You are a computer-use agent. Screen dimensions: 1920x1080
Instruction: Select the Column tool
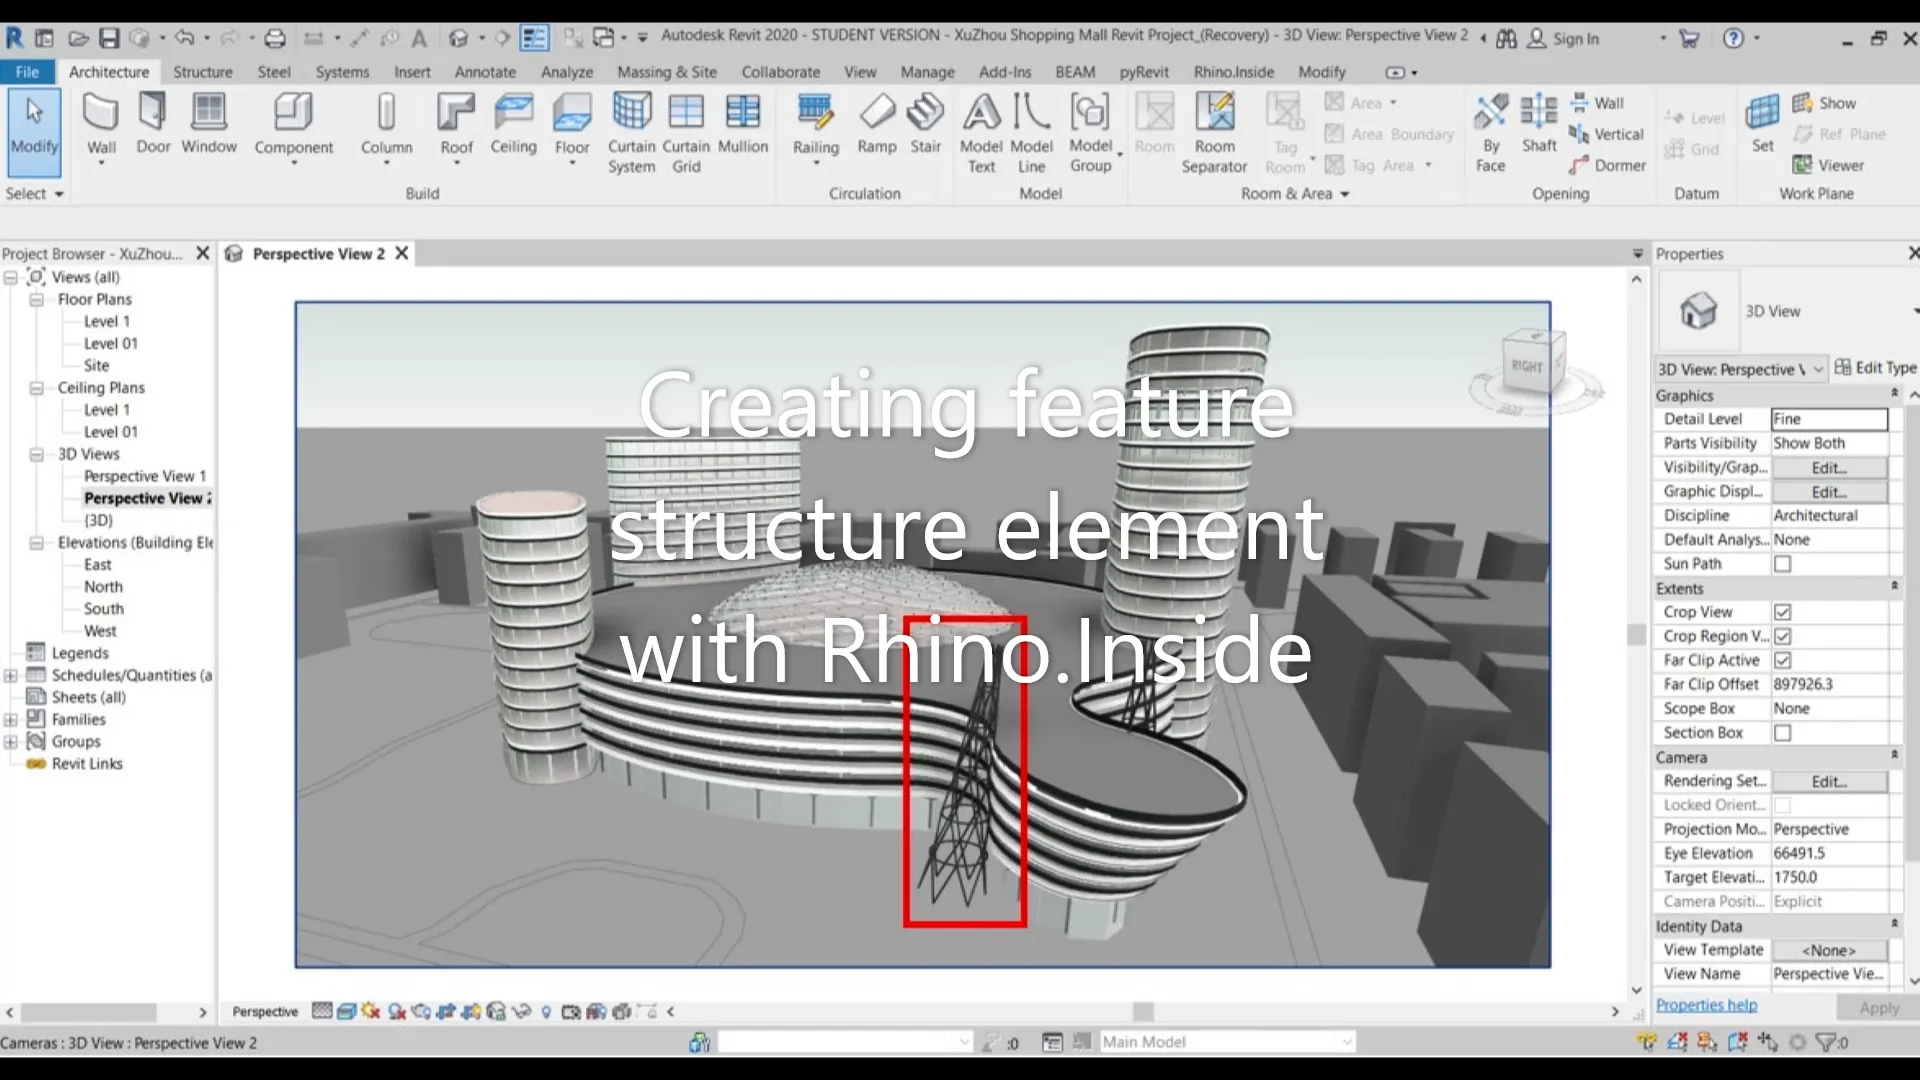386,127
